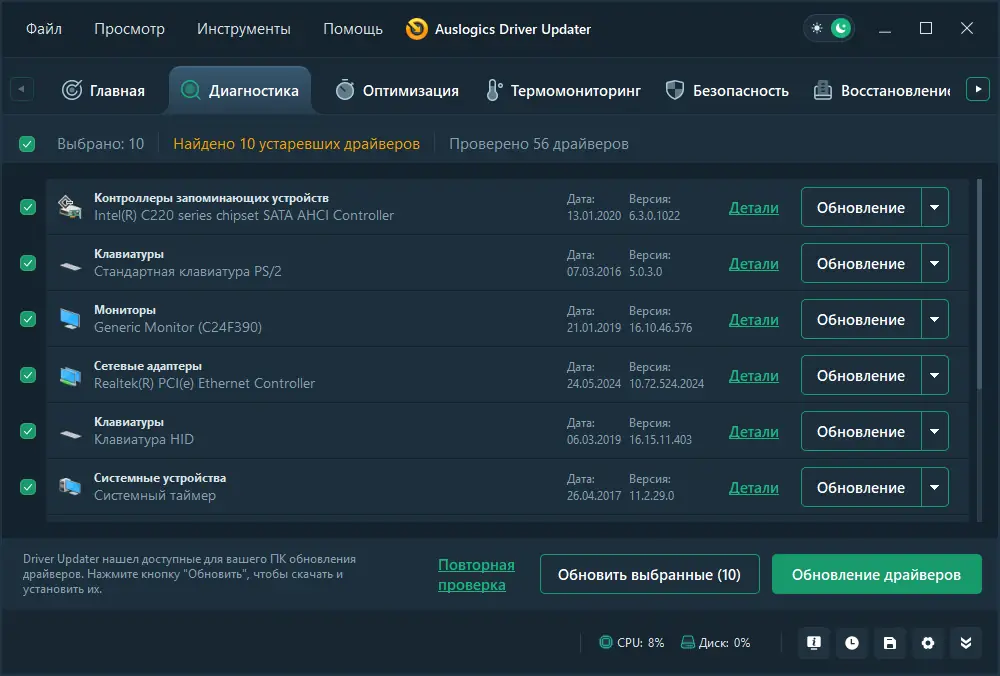Open Детали link for Realtek Ethernet Controller

753,376
